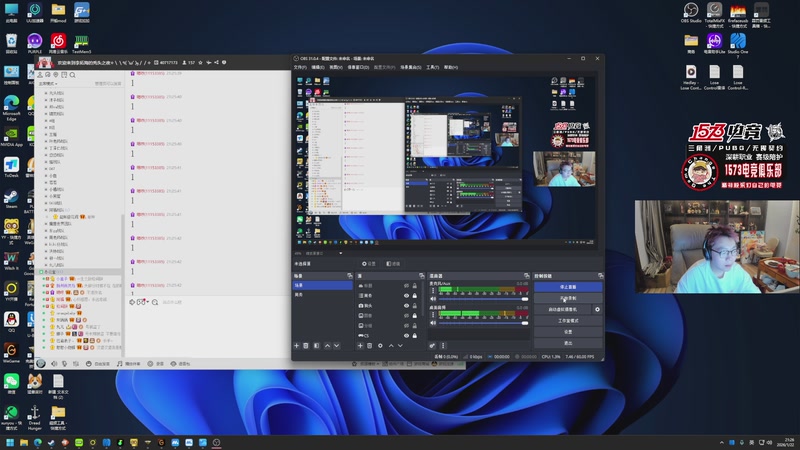Remove the selected source with trash icon
The image size is (800, 450).
(370, 345)
